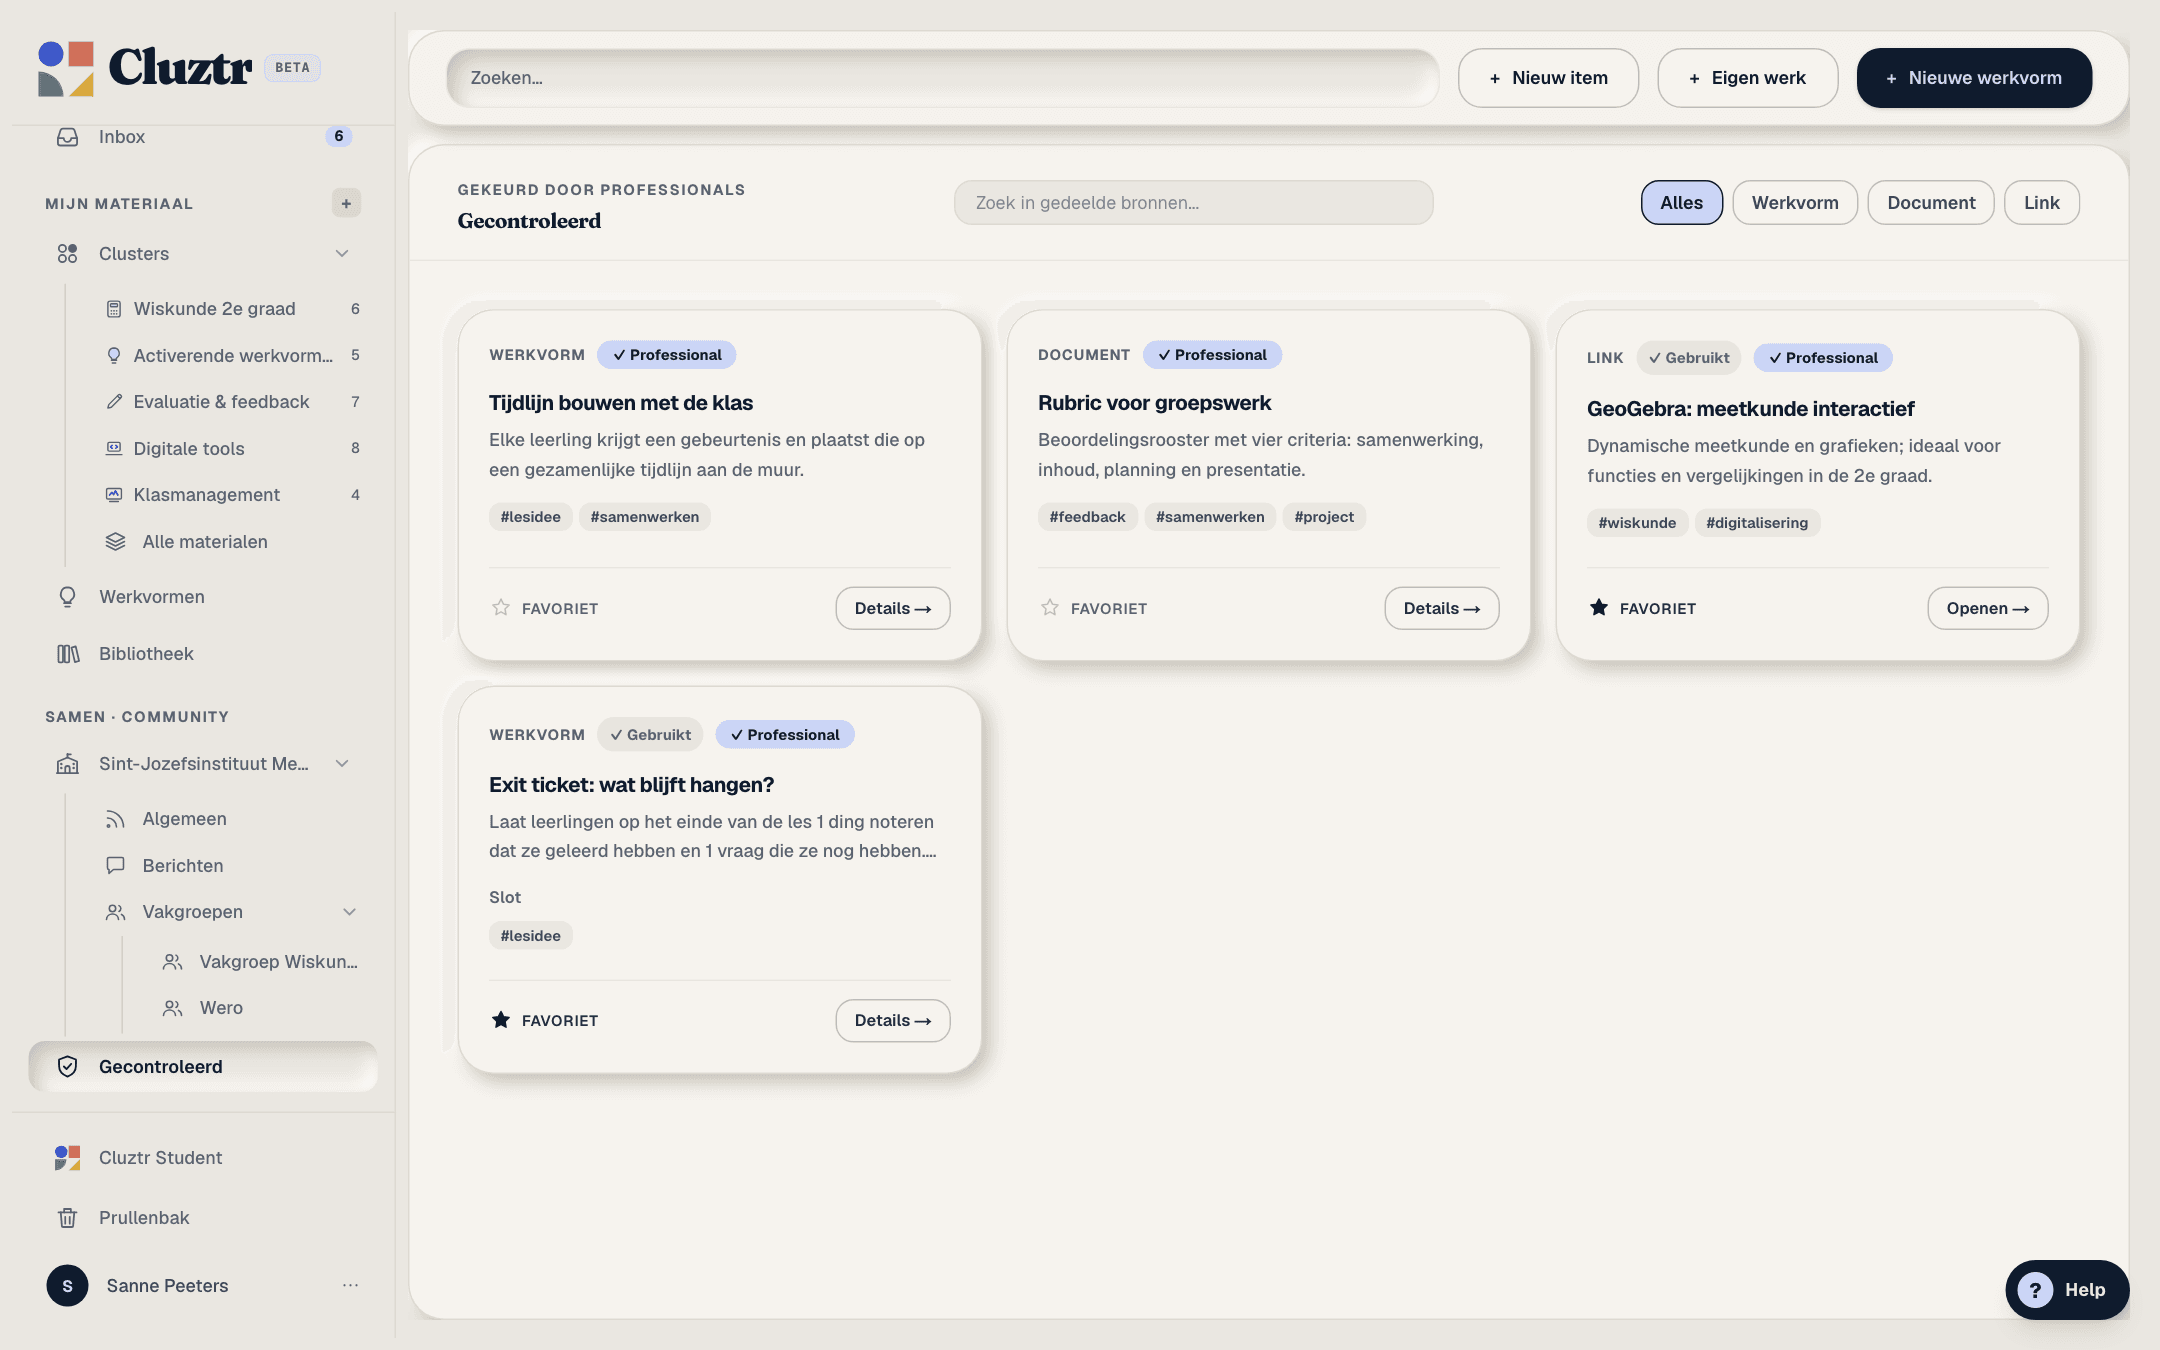Image resolution: width=2160 pixels, height=1350 pixels.
Task: Open the Wero group
Action: click(260, 1008)
